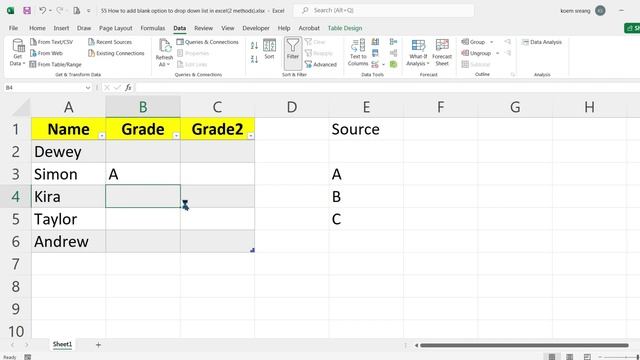
Task: Switch to the Page Layout tab
Action: tap(116, 28)
